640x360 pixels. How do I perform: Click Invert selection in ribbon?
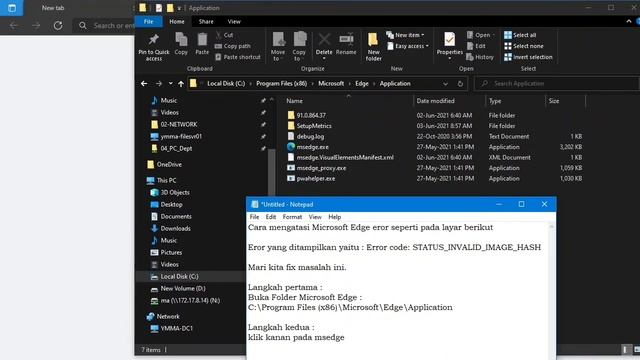point(528,57)
